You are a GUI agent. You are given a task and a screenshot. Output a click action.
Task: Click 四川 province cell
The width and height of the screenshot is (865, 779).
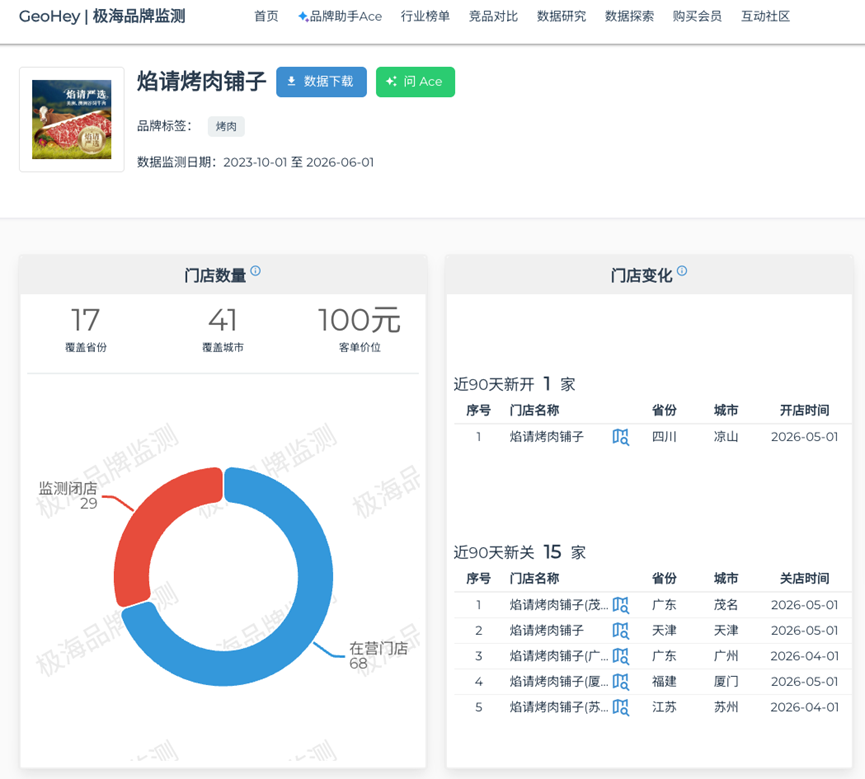[x=664, y=437]
